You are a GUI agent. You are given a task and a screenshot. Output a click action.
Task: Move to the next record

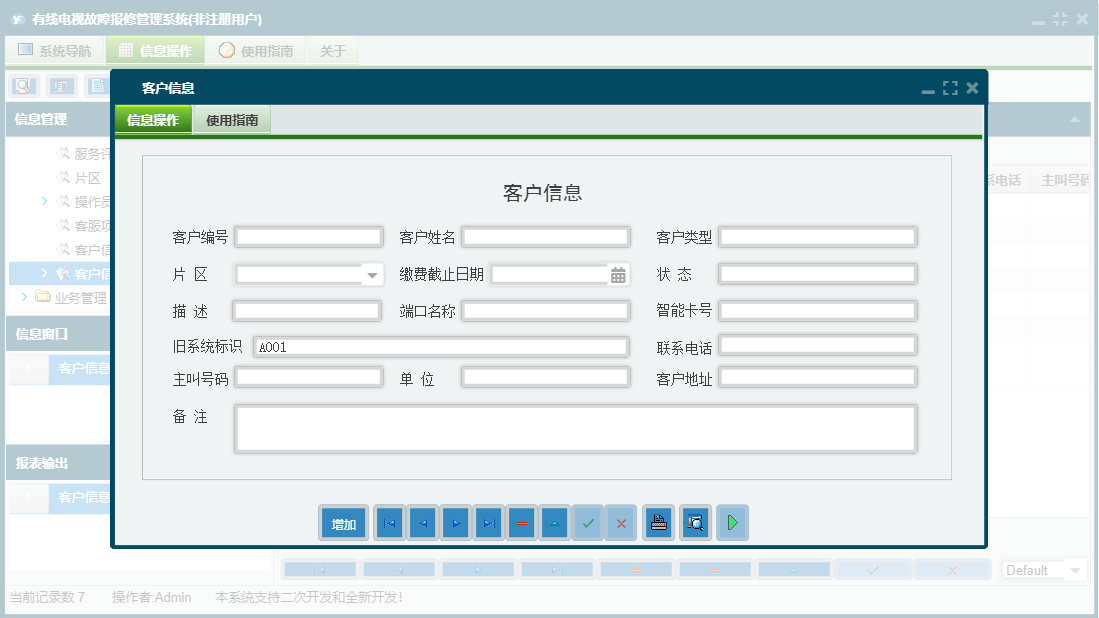pos(455,522)
